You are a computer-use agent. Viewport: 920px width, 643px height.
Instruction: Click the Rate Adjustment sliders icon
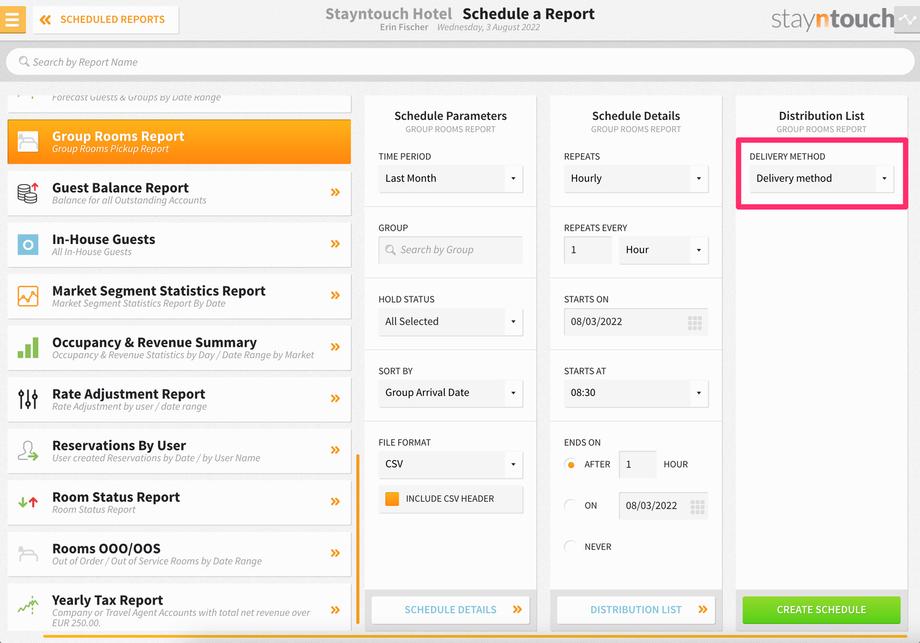coord(28,399)
